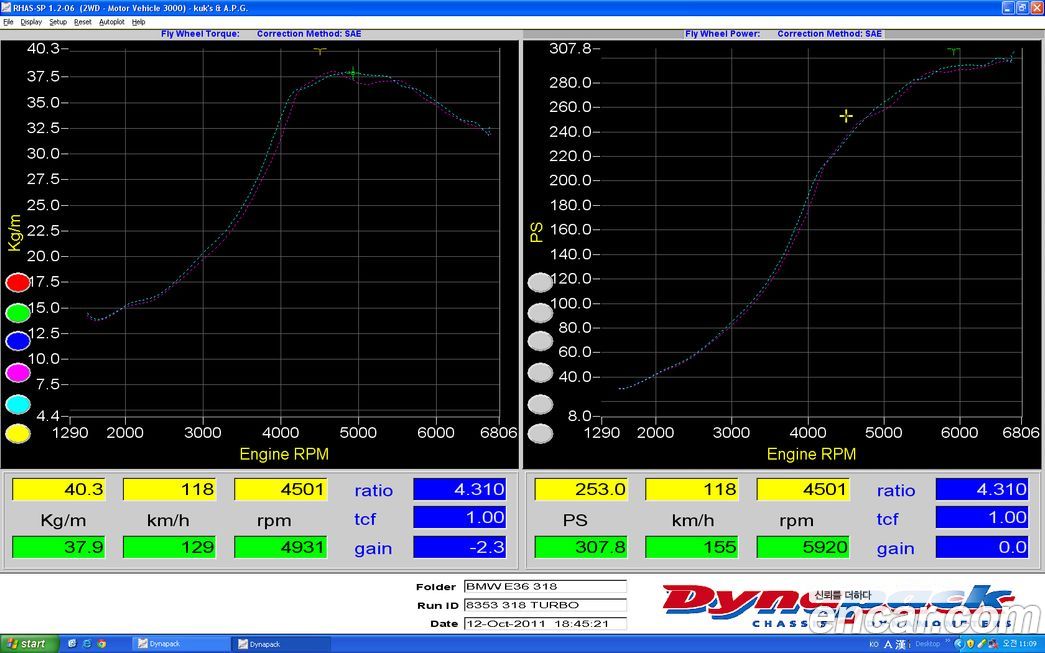Image resolution: width=1045 pixels, height=653 pixels.
Task: Click yellow crosshair cursor on power graph
Action: (846, 116)
